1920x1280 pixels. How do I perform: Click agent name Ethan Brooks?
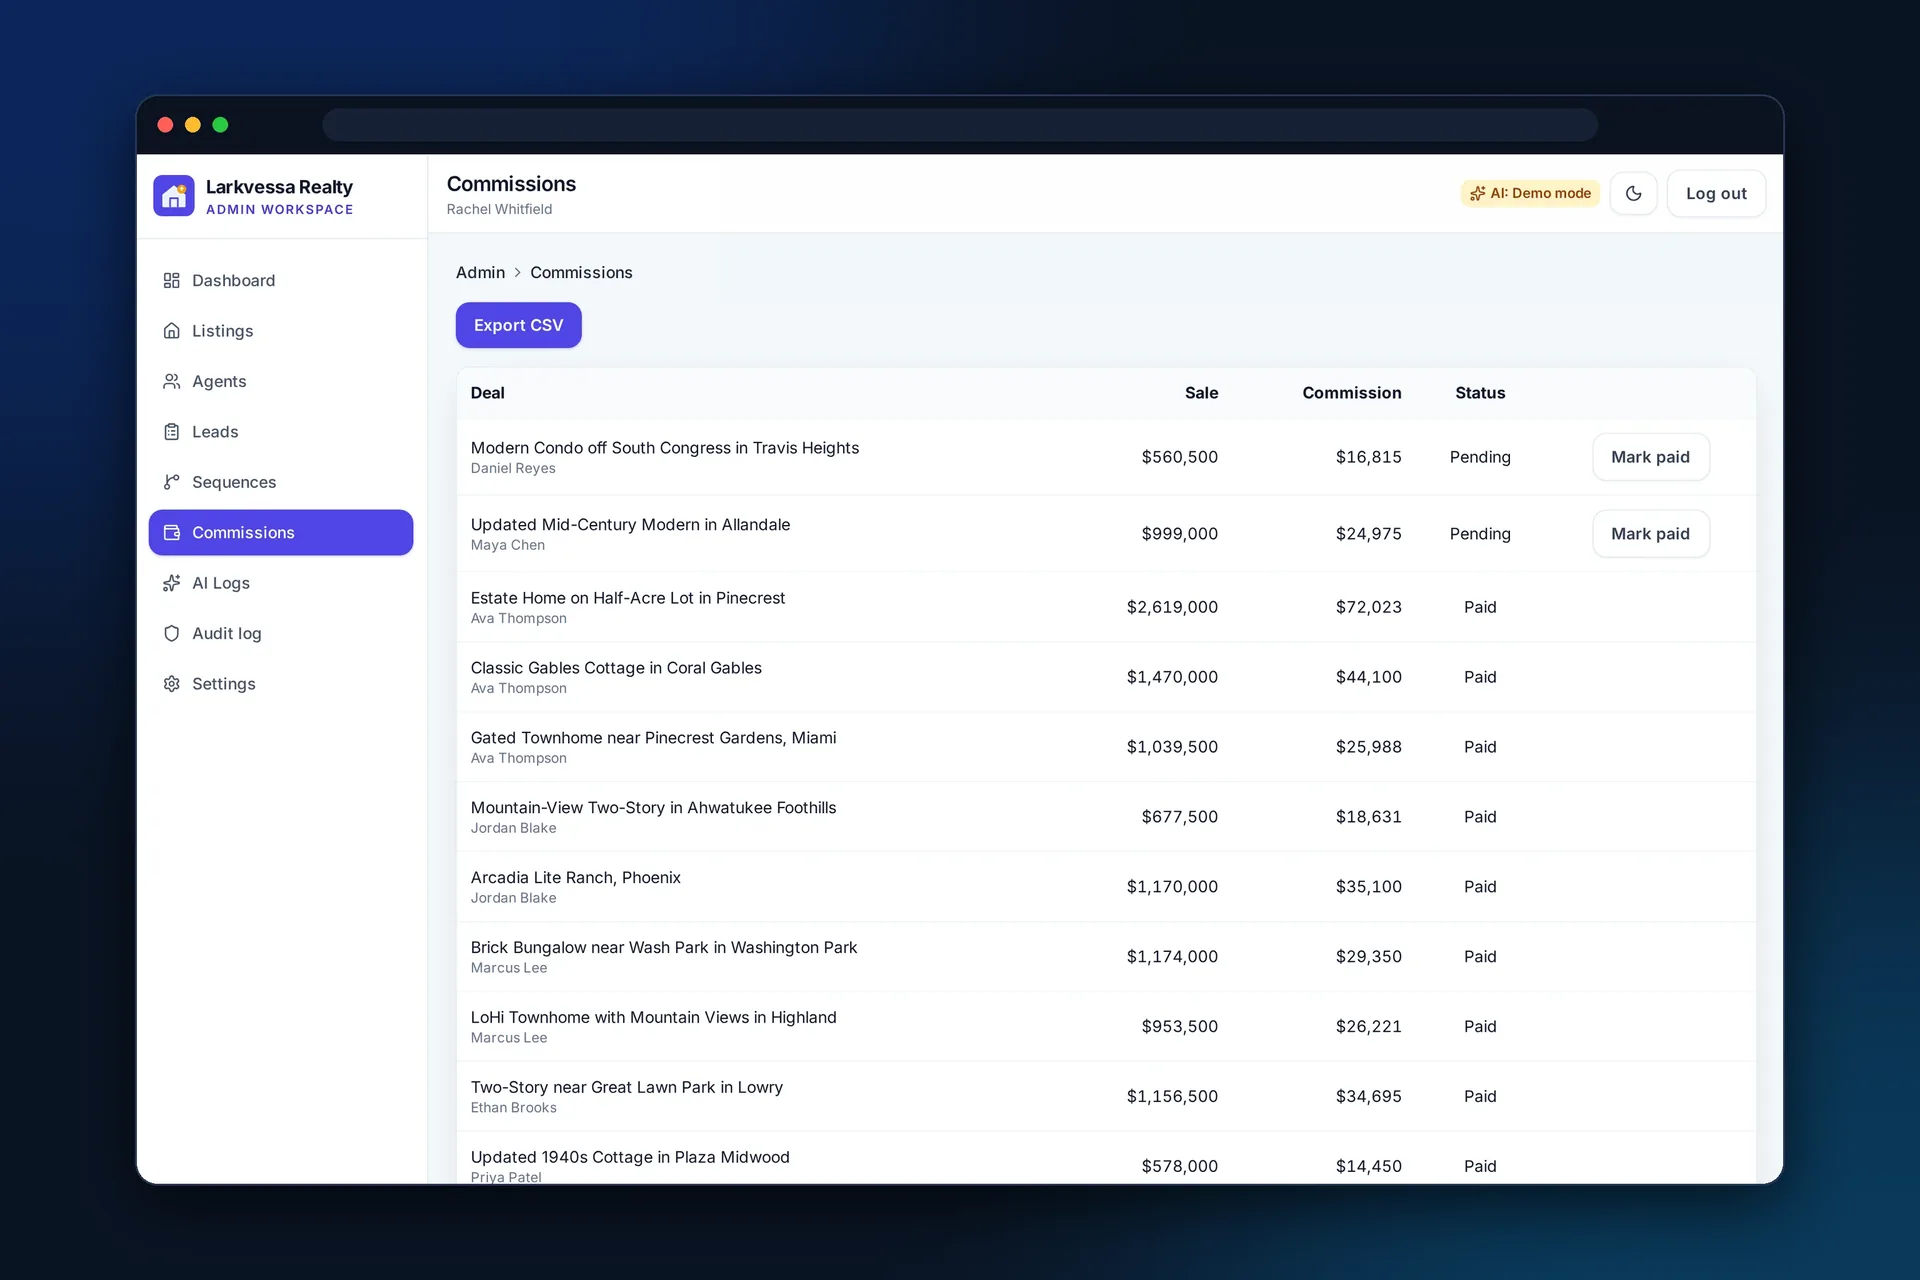pyautogui.click(x=513, y=1108)
